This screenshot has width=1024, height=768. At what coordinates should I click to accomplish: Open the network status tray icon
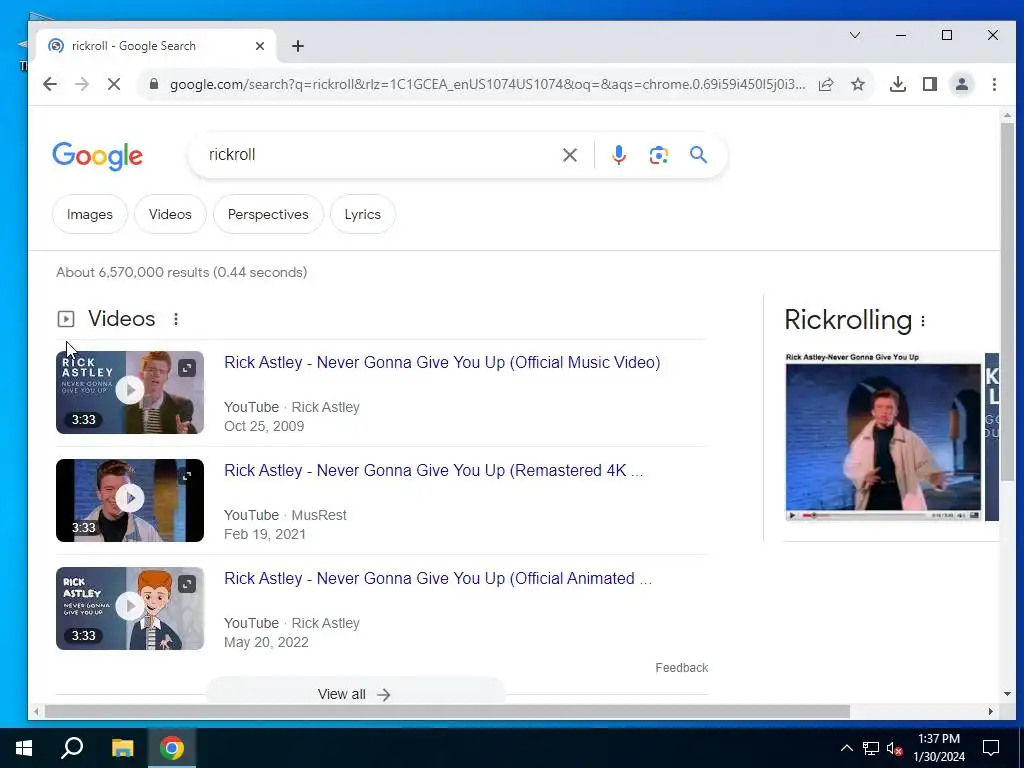pyautogui.click(x=871, y=748)
